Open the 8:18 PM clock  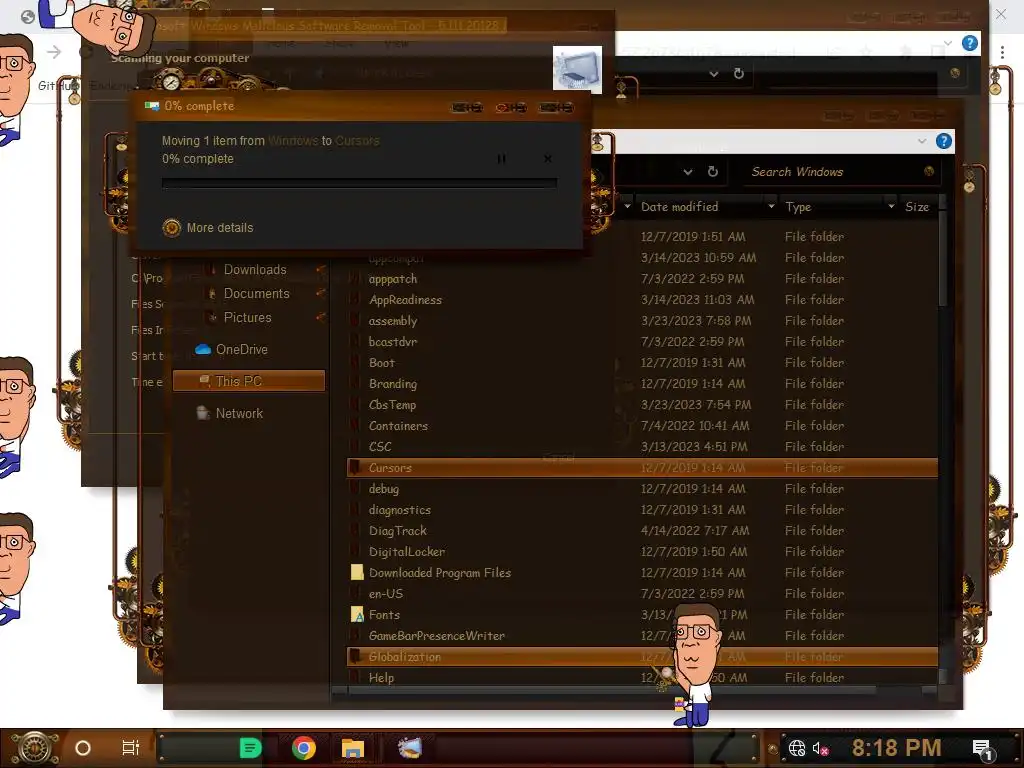point(896,748)
